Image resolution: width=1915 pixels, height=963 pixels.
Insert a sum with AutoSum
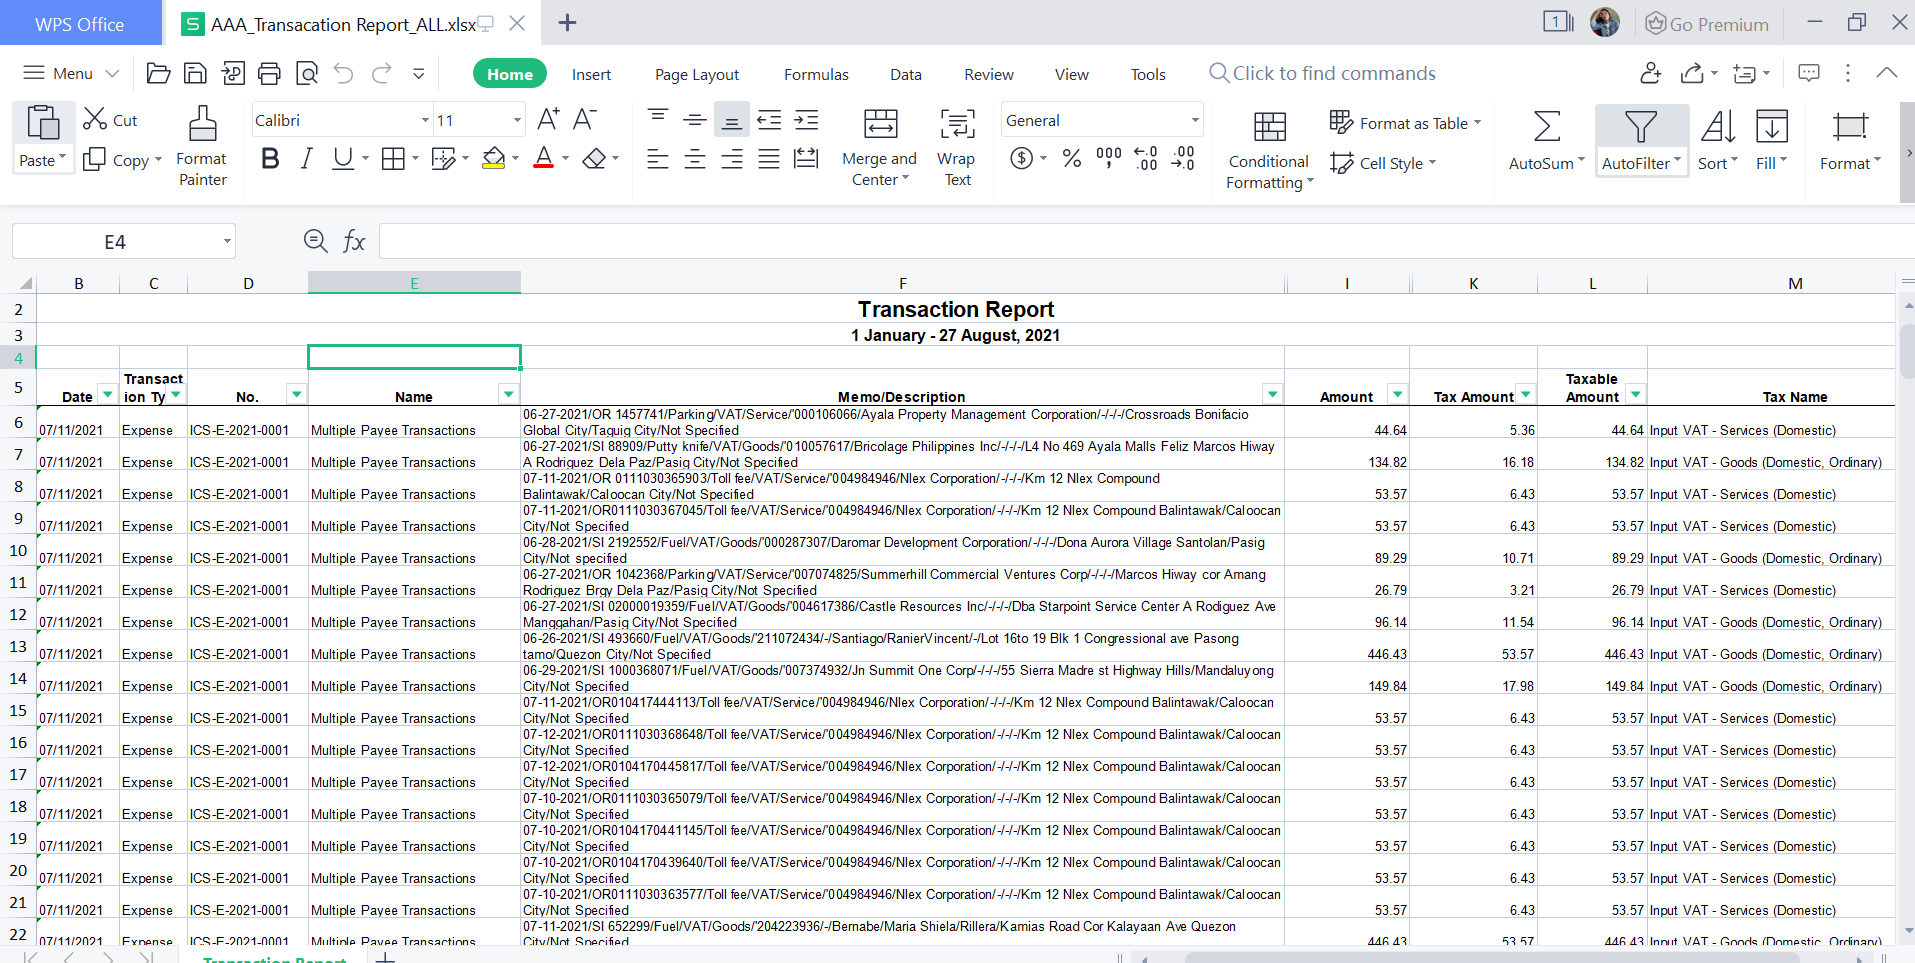click(1546, 140)
